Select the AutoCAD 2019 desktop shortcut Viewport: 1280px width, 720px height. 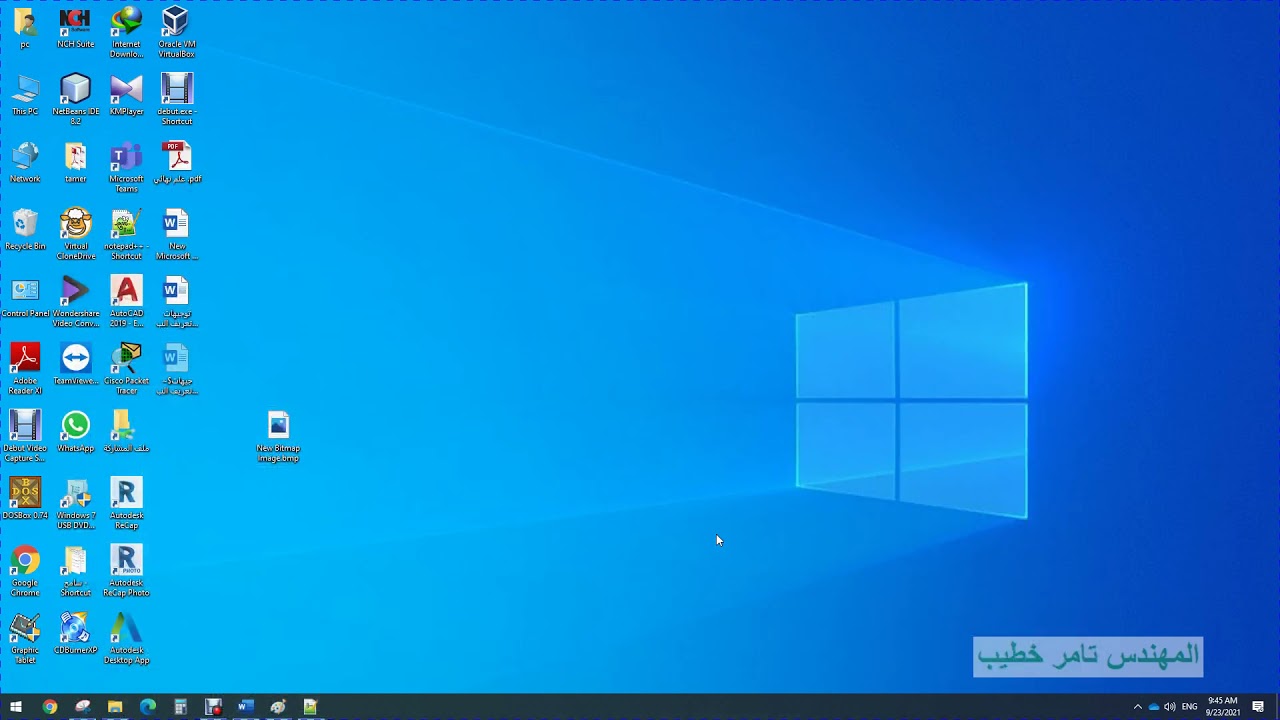pyautogui.click(x=126, y=303)
